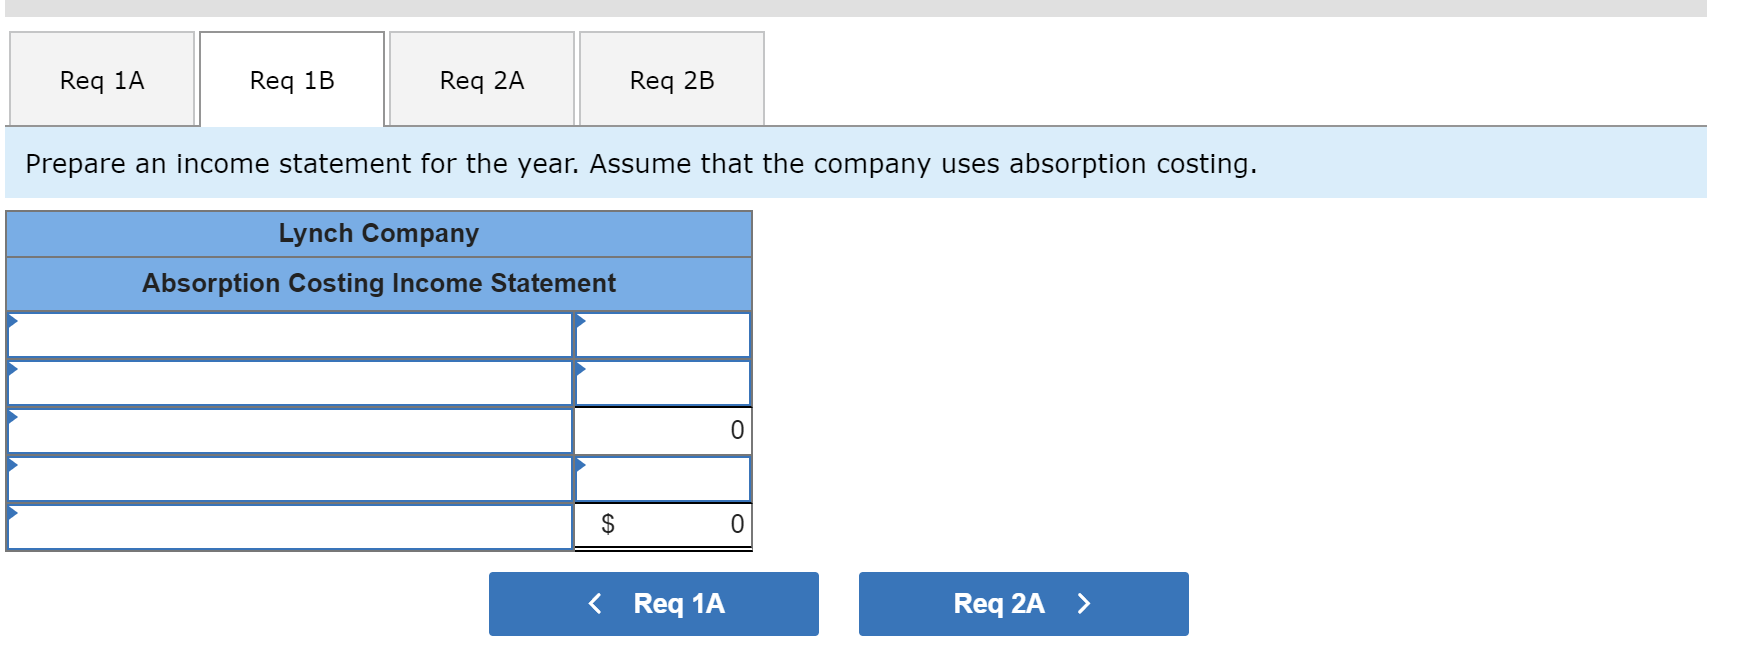Screen dimensions: 1758x655
Task: Open the third row label dropdown
Action: 290,430
